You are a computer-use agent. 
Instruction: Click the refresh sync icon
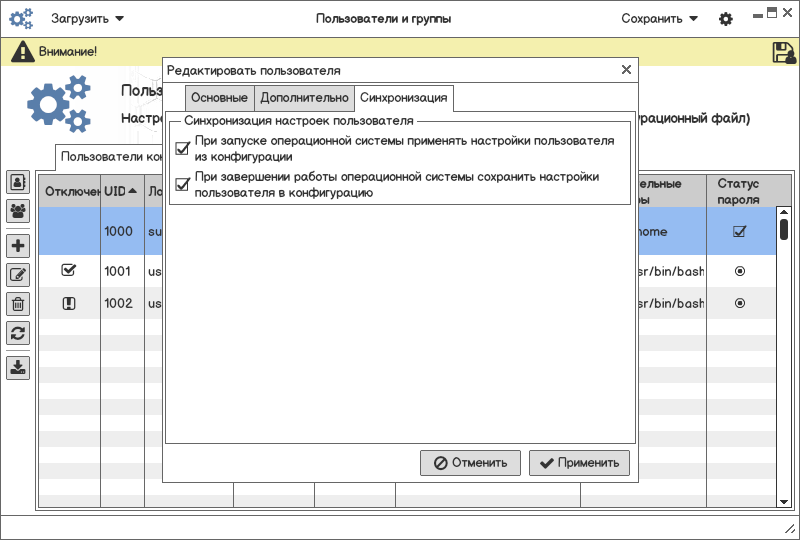(18, 333)
